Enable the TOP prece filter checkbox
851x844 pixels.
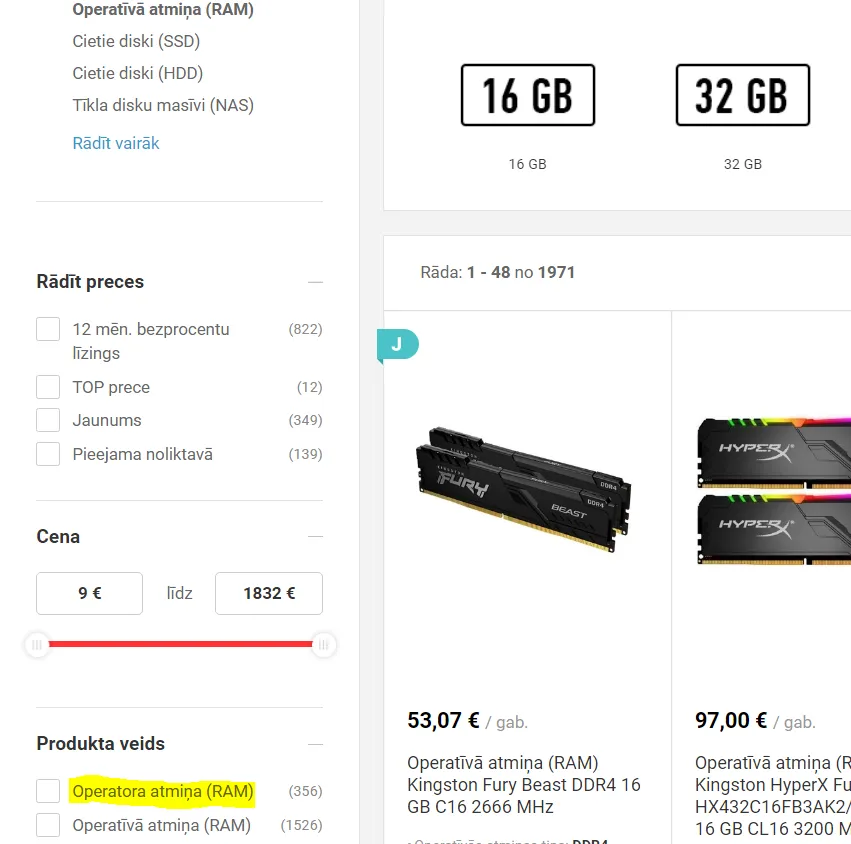click(48, 388)
